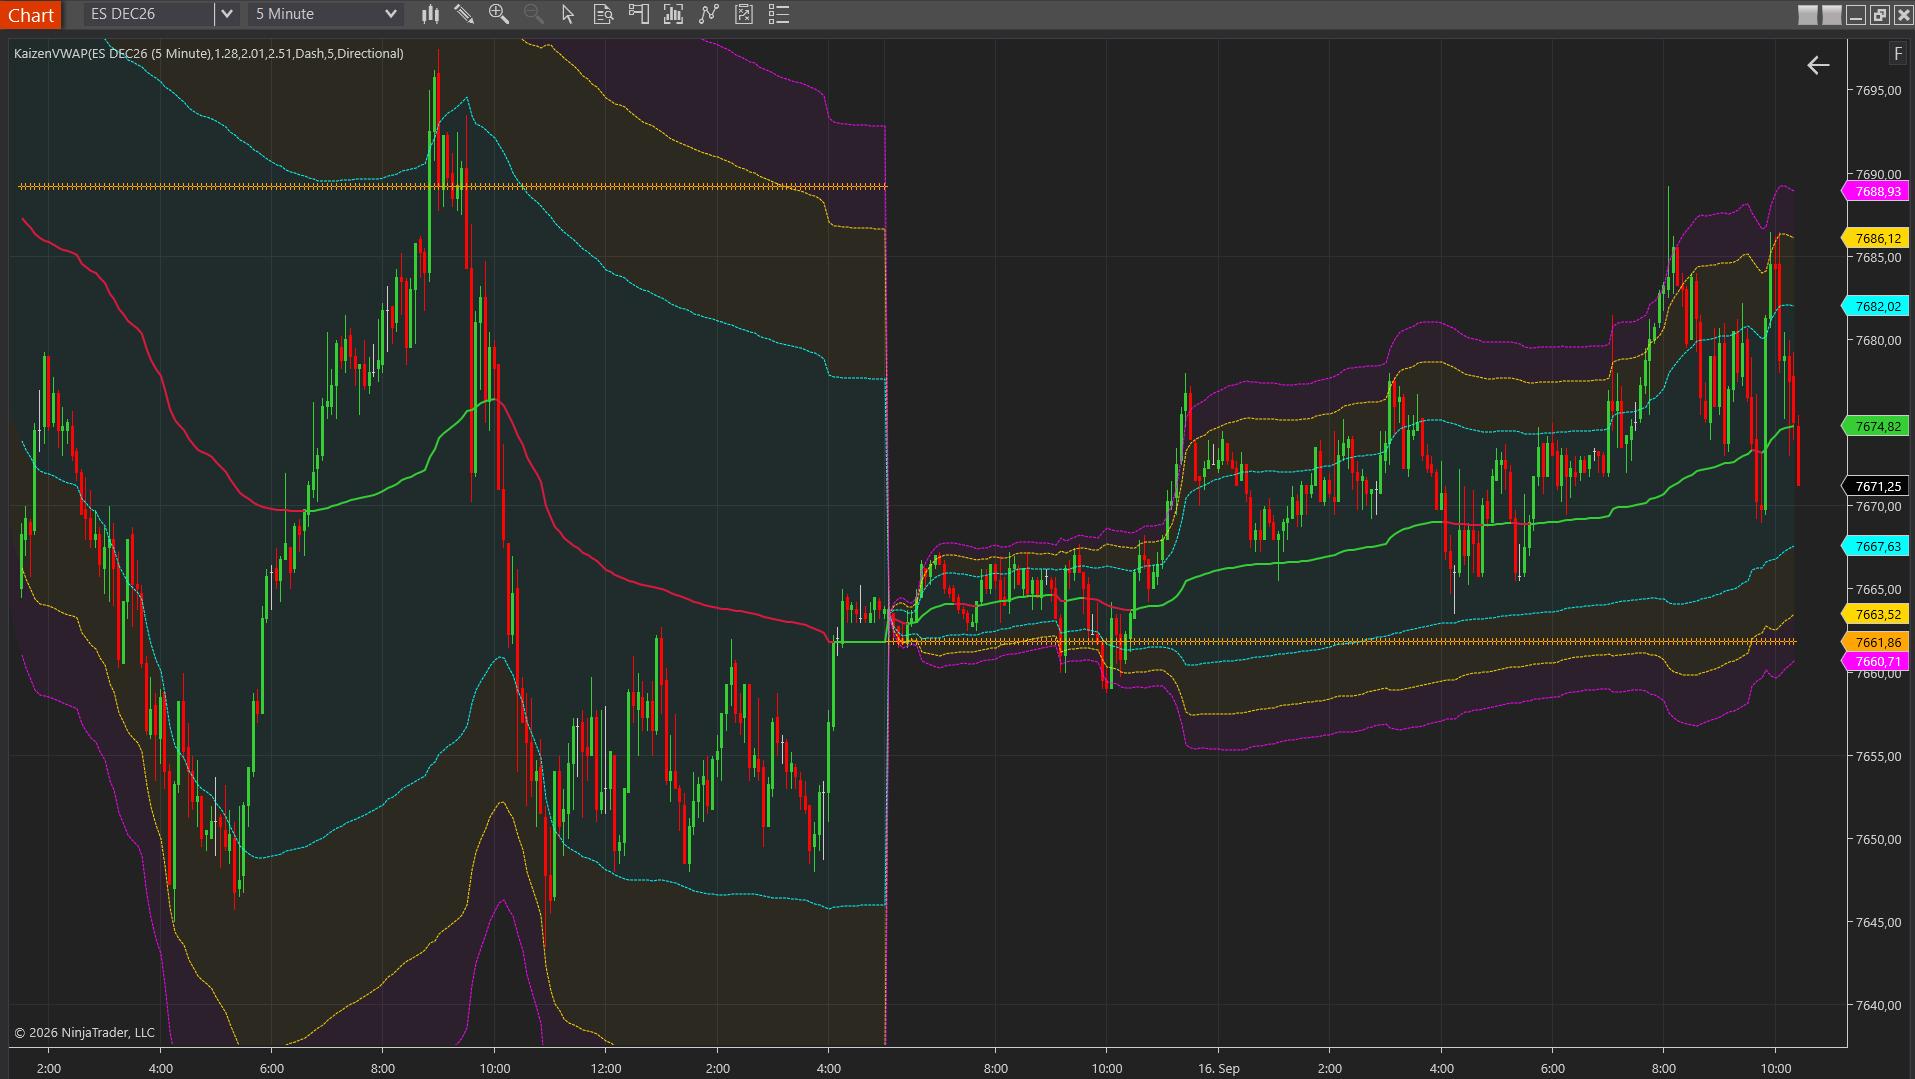Click the ES DEC26 instrument field
1915x1079 pixels.
point(149,14)
